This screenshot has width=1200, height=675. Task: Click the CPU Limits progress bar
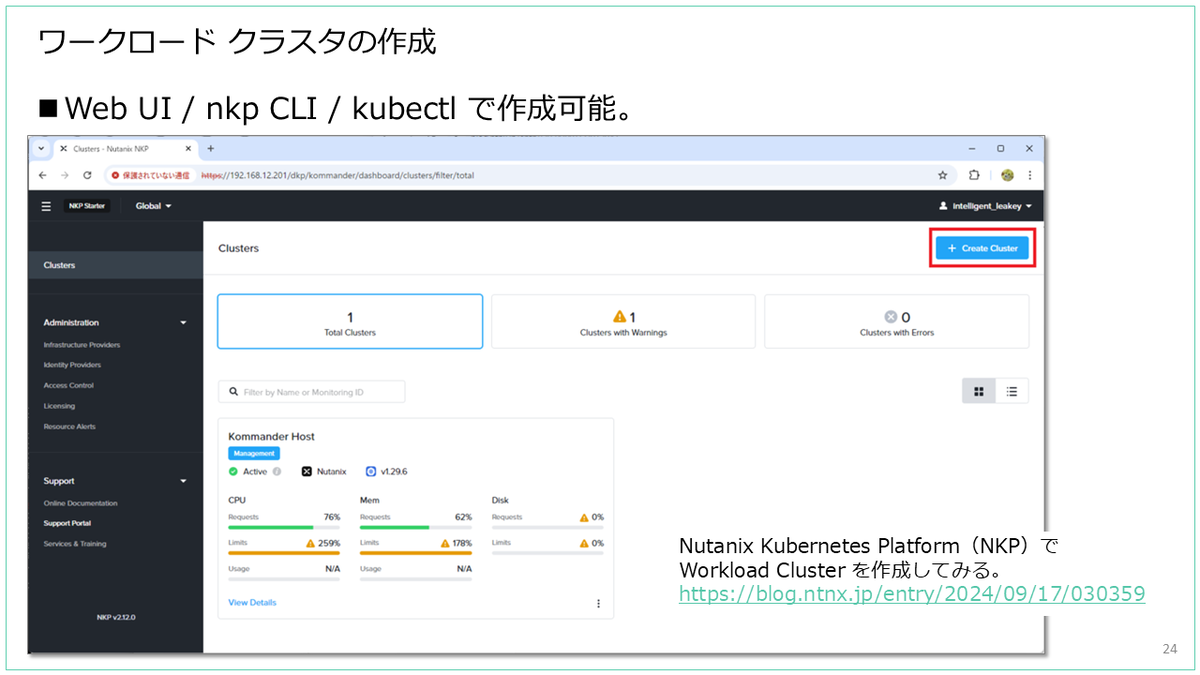284,553
